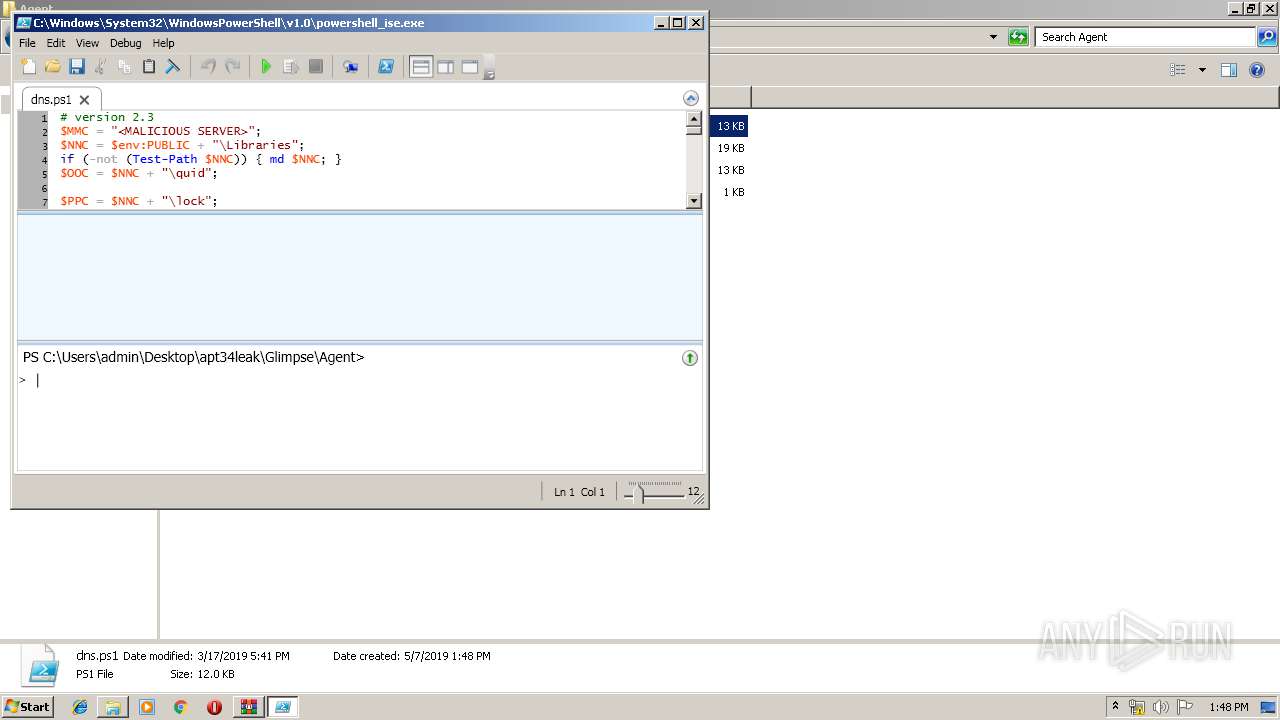Image resolution: width=1280 pixels, height=720 pixels.
Task: Run selection with the Run Selection icon
Action: [291, 67]
